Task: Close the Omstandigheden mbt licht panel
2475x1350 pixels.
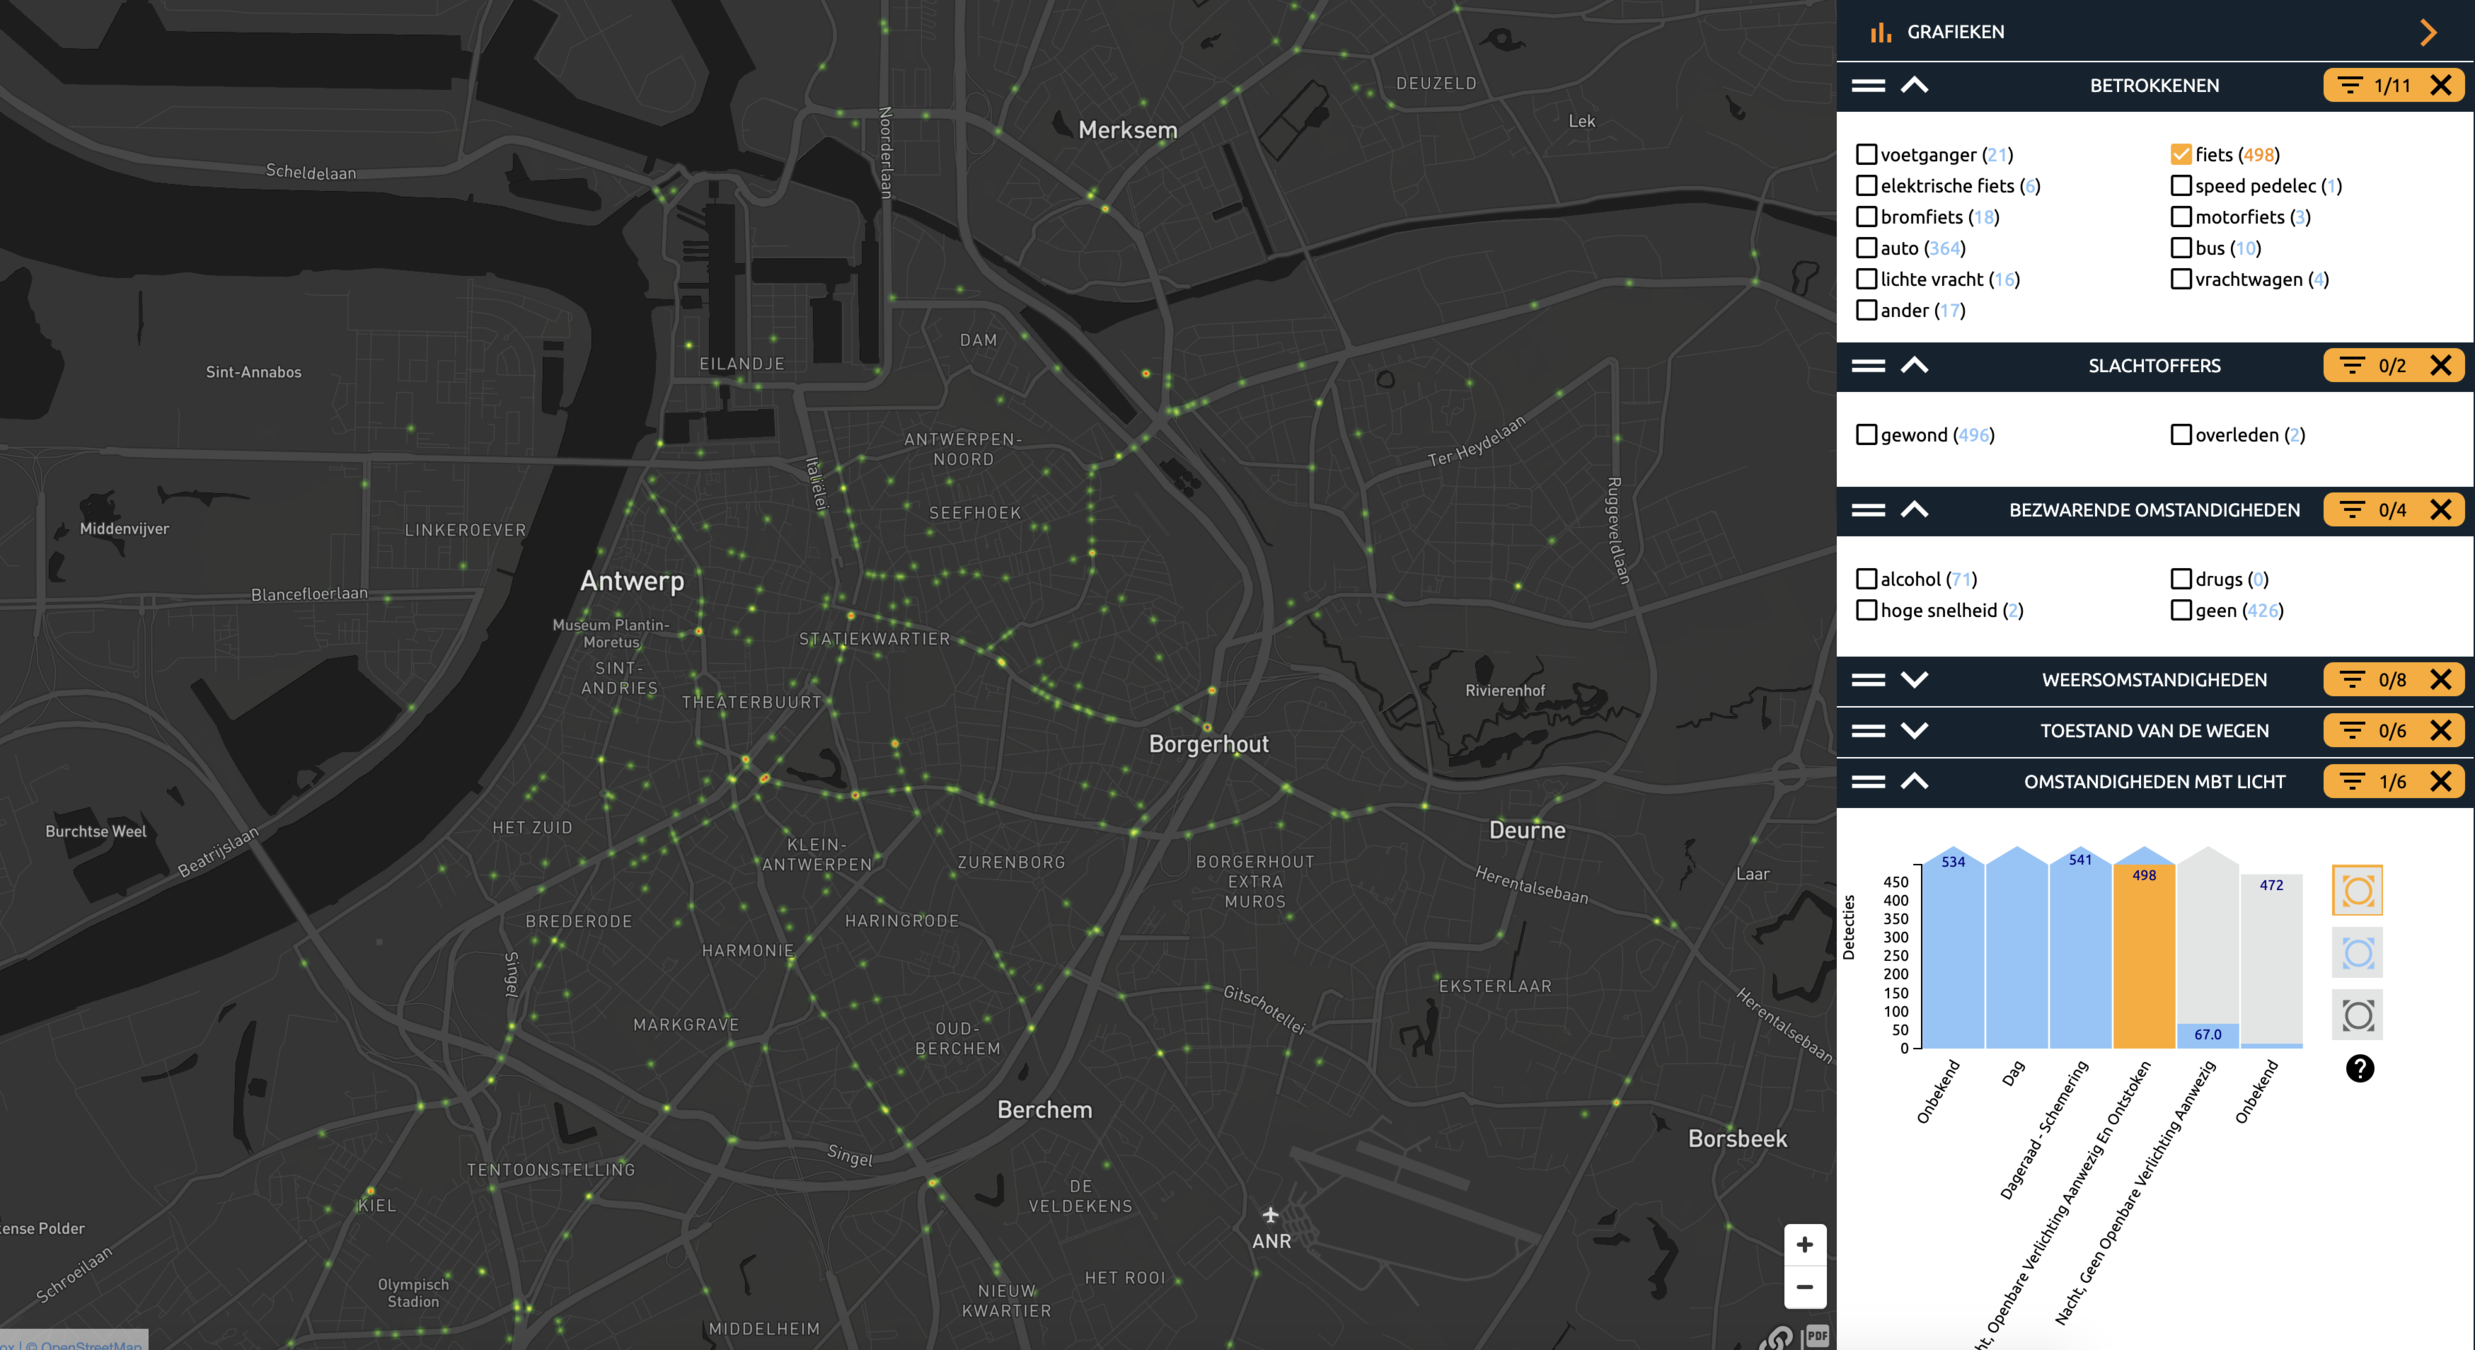Action: click(x=2441, y=782)
